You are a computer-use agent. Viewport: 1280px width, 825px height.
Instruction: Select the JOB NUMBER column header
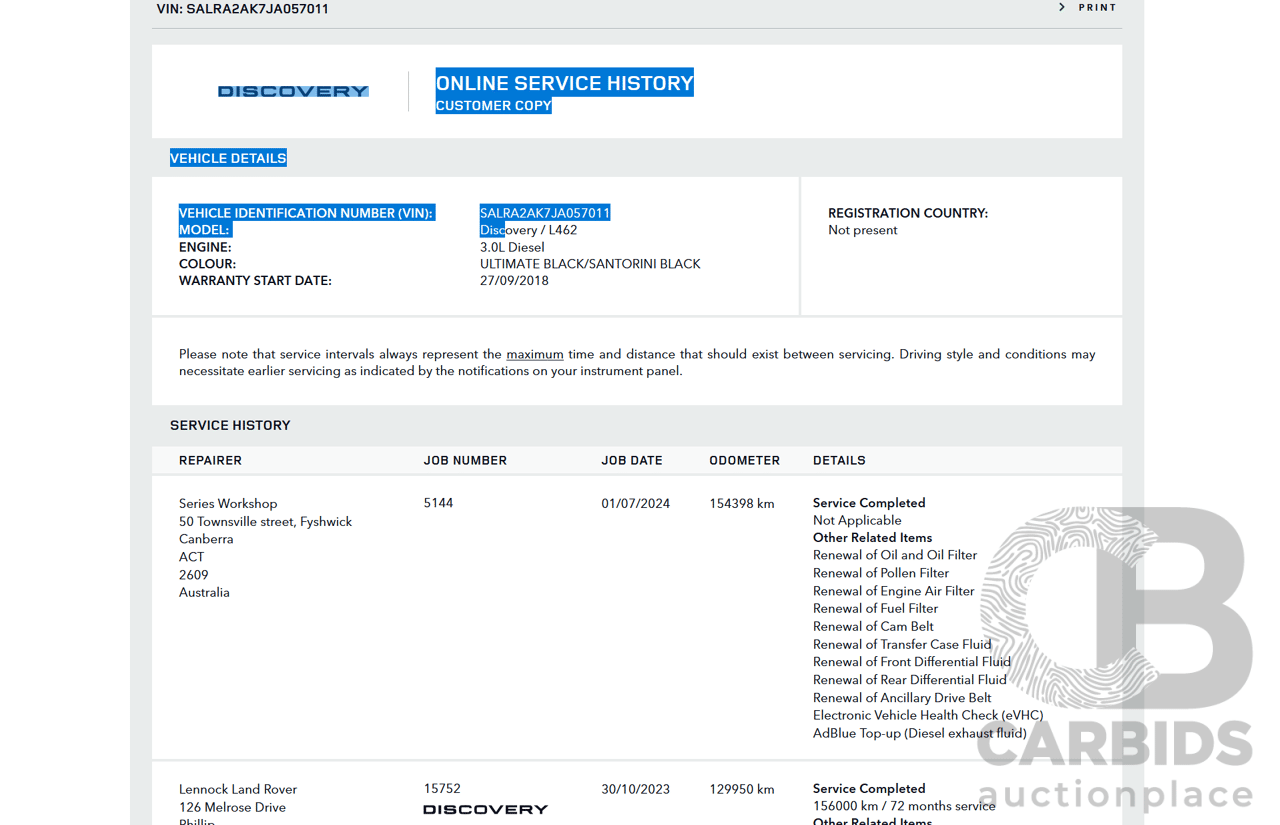465,461
